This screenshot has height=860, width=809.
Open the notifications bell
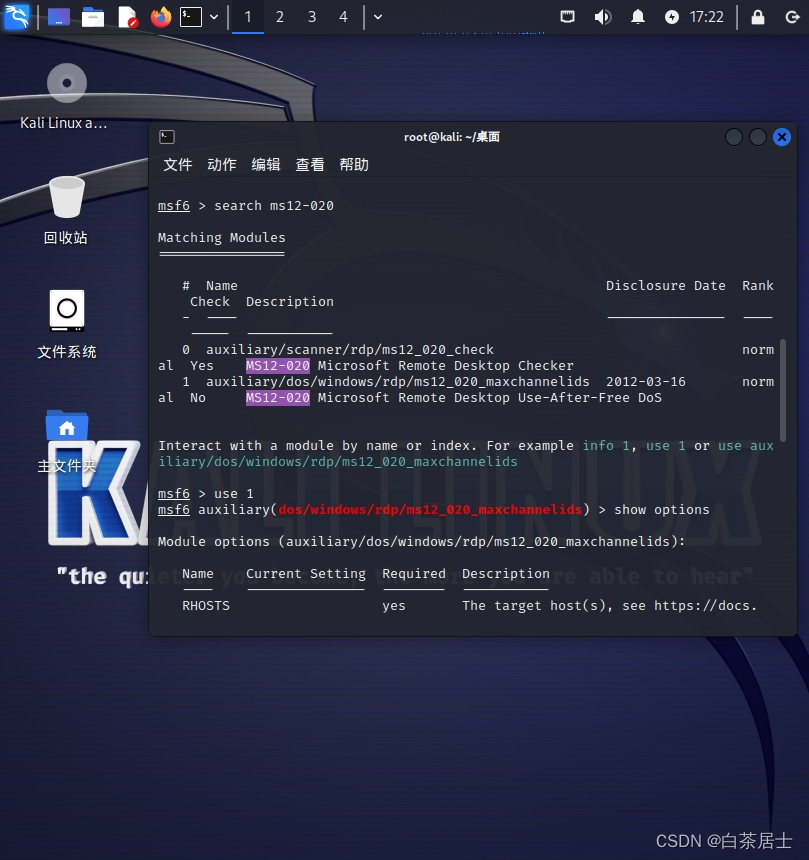(x=637, y=17)
